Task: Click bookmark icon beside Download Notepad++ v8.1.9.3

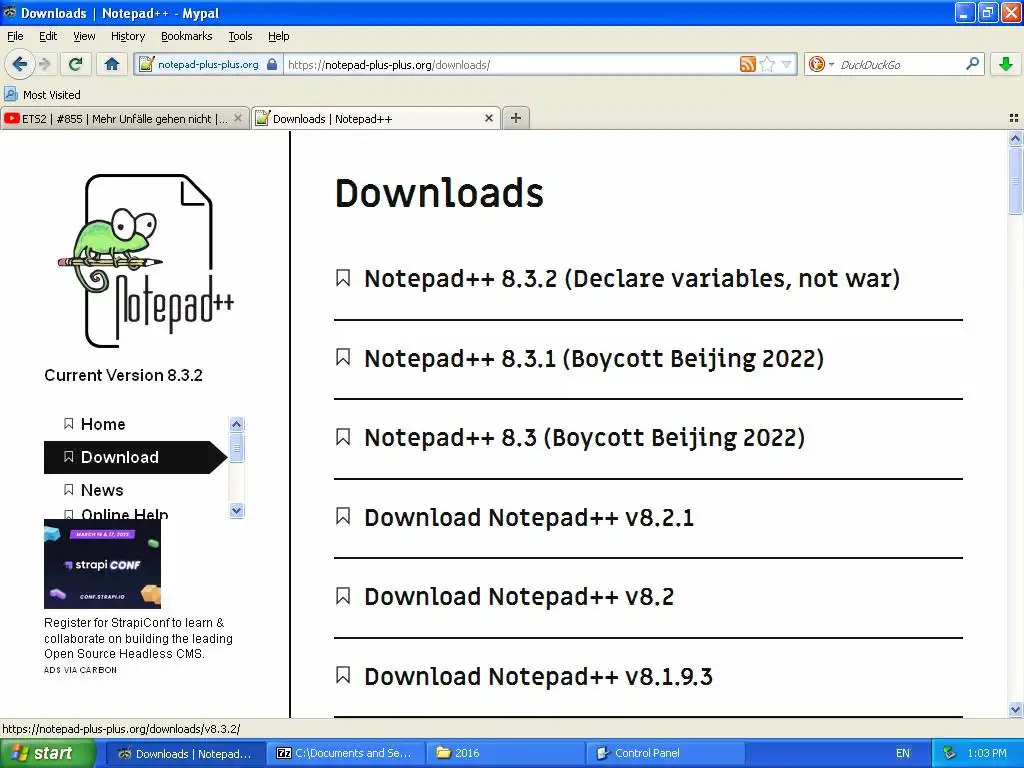Action: tap(343, 675)
